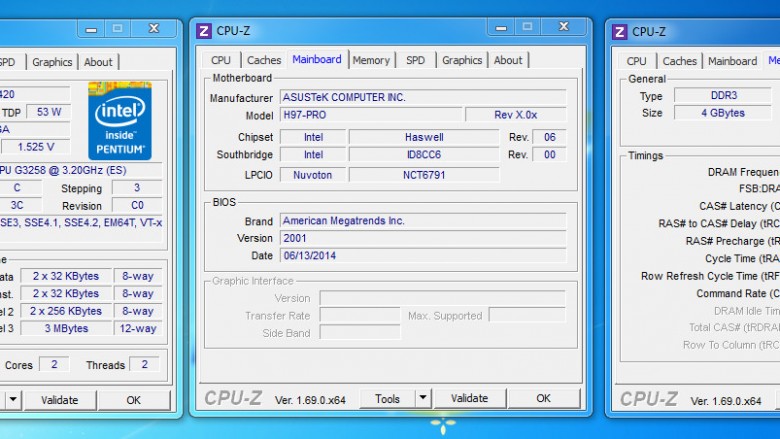
Task: Click the empty Graphic Interface Version field
Action: click(442, 298)
